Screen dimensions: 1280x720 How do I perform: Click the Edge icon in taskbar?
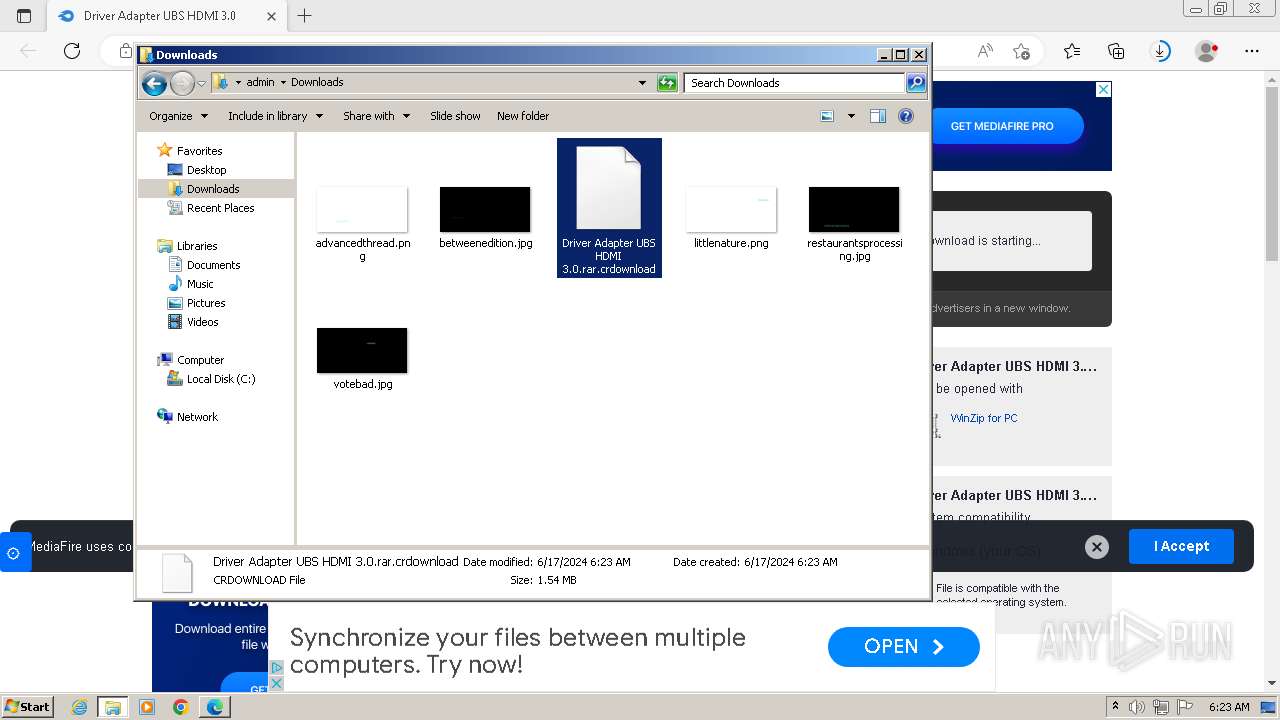pyautogui.click(x=215, y=707)
